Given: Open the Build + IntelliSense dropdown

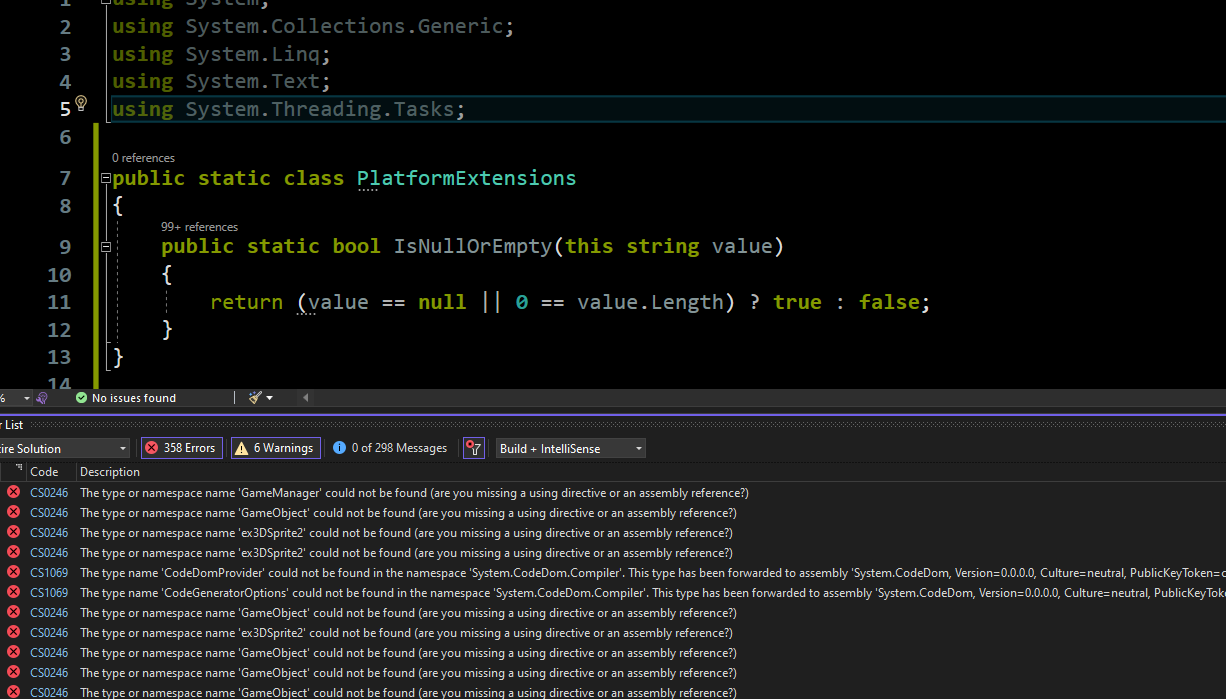Looking at the screenshot, I should (x=571, y=448).
